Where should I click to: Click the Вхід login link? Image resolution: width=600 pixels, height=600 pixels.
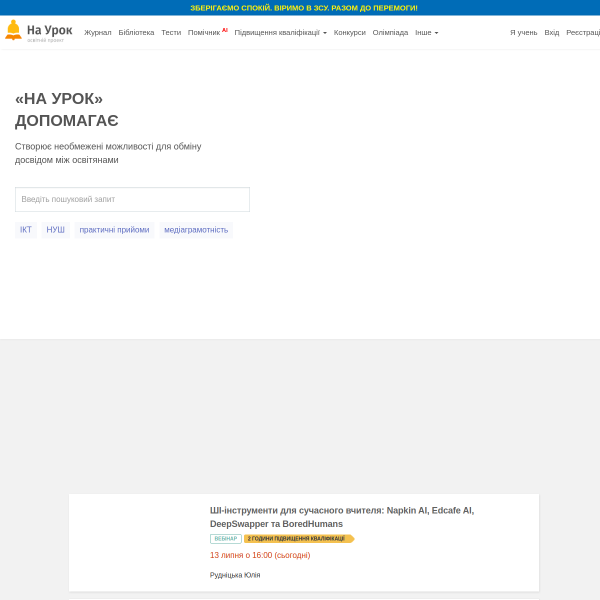tap(552, 33)
